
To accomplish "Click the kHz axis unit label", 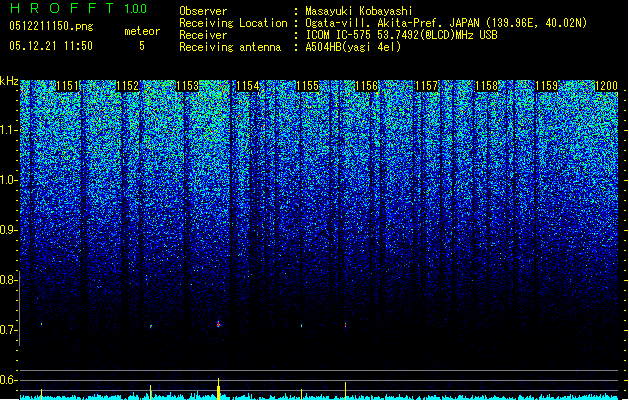I will click(9, 81).
